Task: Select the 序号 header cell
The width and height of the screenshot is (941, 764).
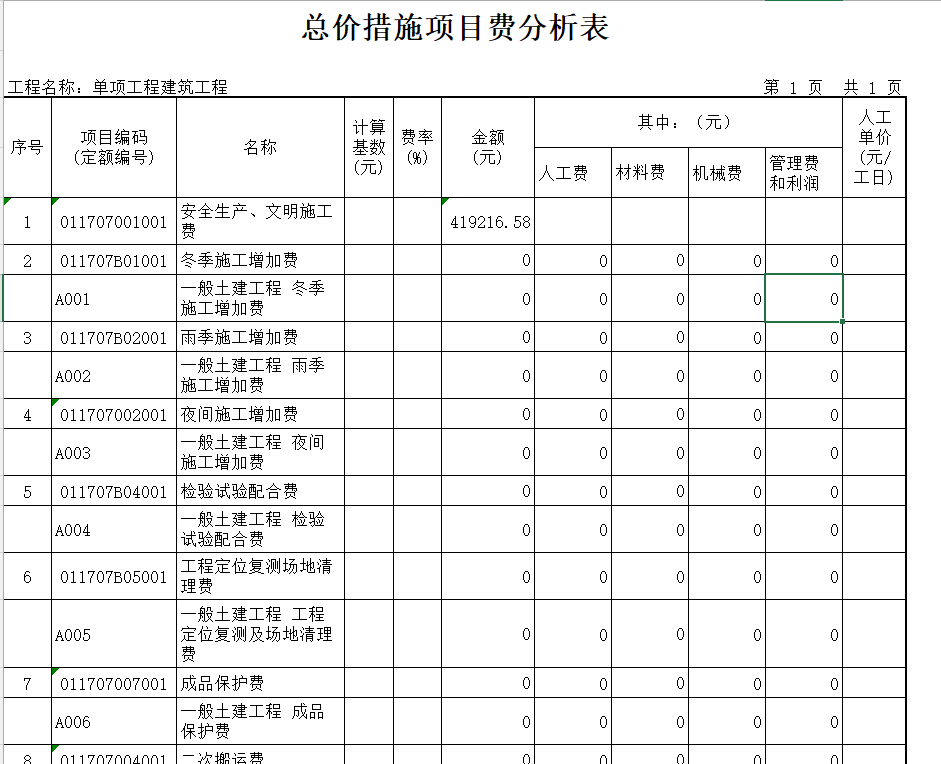Action: click(28, 147)
